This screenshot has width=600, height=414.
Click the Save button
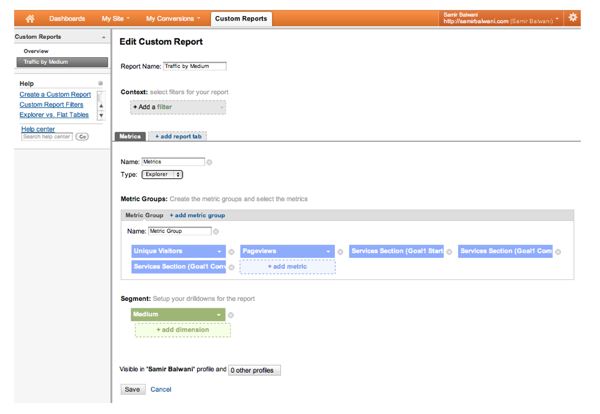[132, 390]
